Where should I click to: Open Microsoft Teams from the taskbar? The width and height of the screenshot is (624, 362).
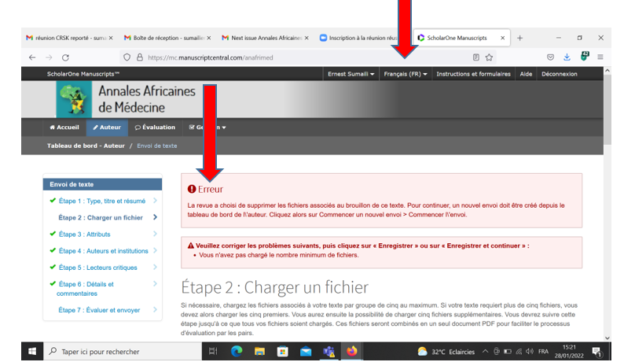[x=329, y=351]
